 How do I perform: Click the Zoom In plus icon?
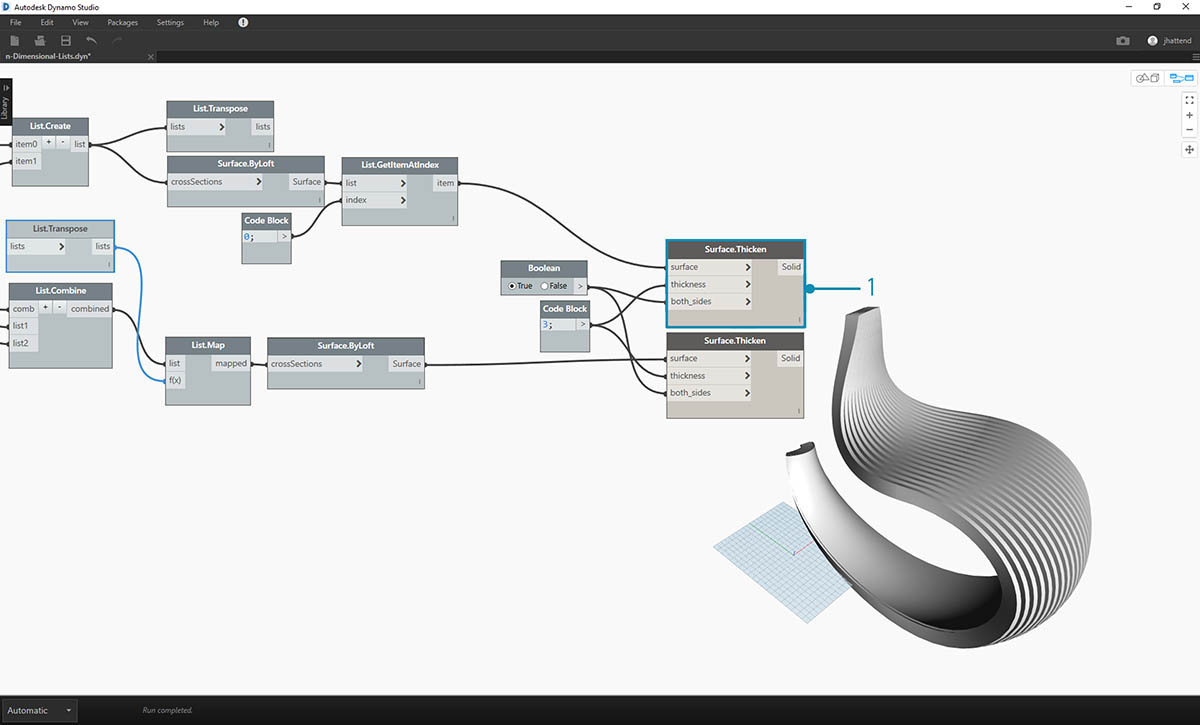1189,115
